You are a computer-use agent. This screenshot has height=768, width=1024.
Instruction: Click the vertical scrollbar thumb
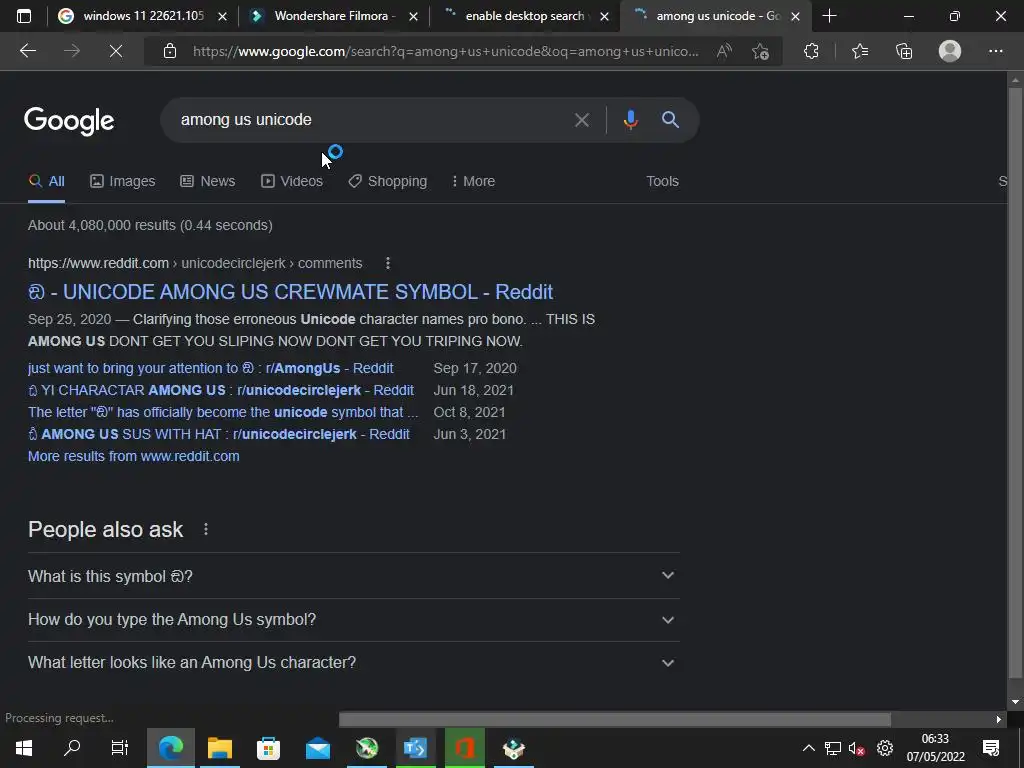pos(1015,382)
